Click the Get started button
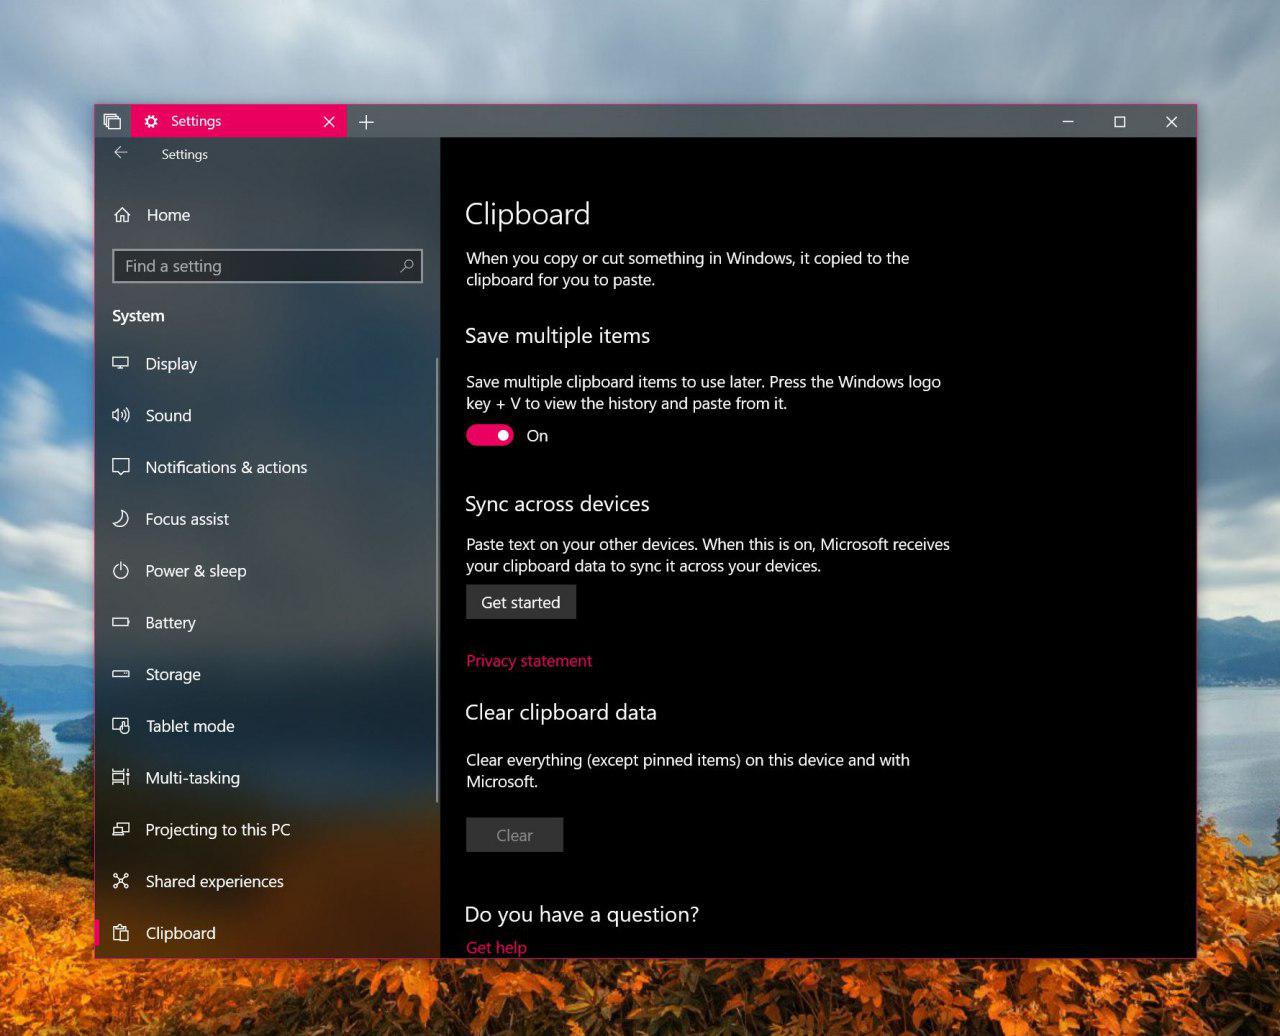 [520, 602]
